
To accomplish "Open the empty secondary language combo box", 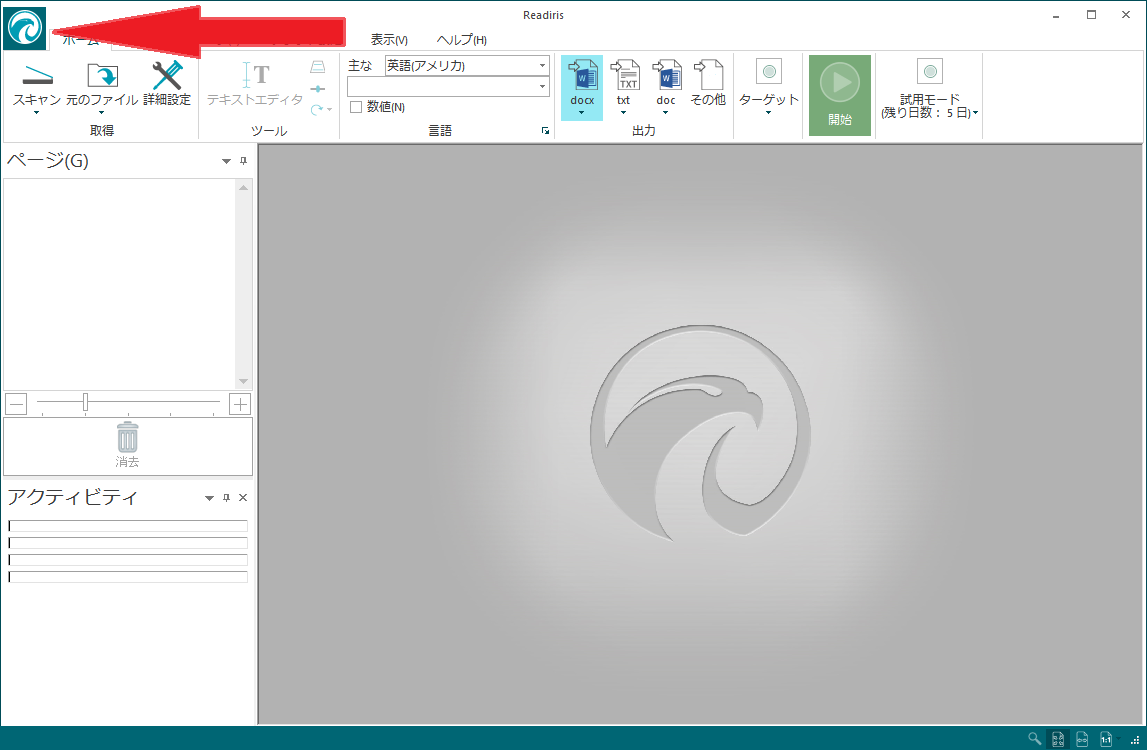I will tap(448, 86).
